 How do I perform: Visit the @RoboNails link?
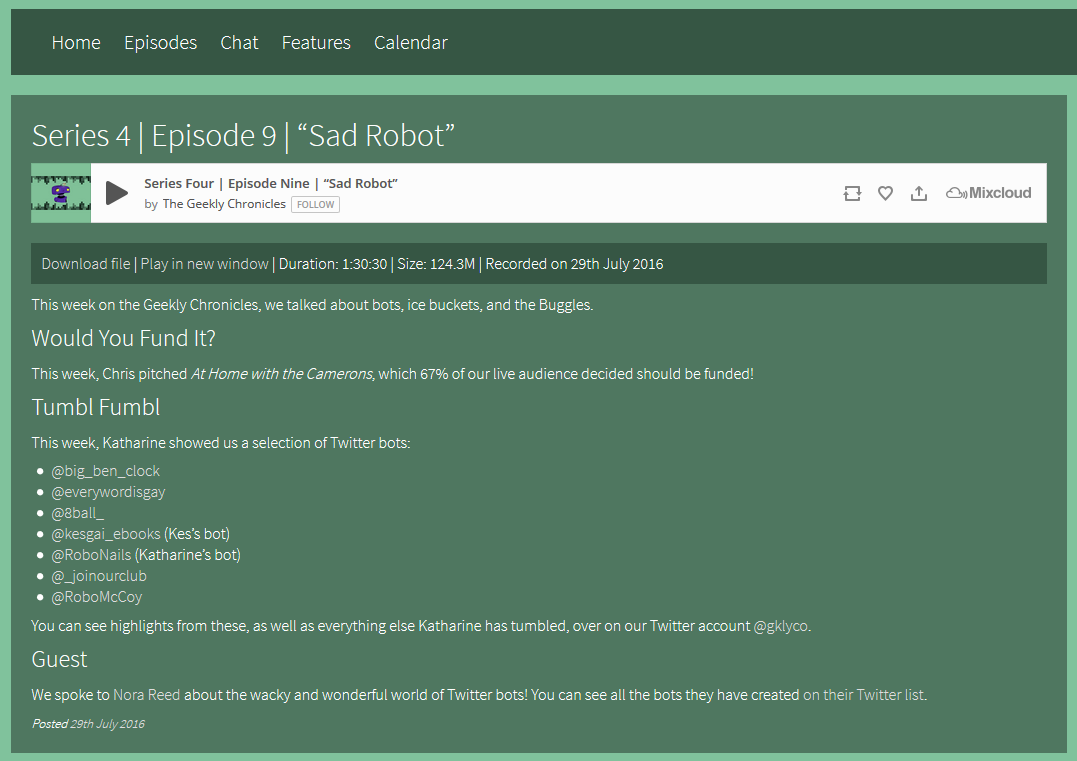(x=91, y=555)
